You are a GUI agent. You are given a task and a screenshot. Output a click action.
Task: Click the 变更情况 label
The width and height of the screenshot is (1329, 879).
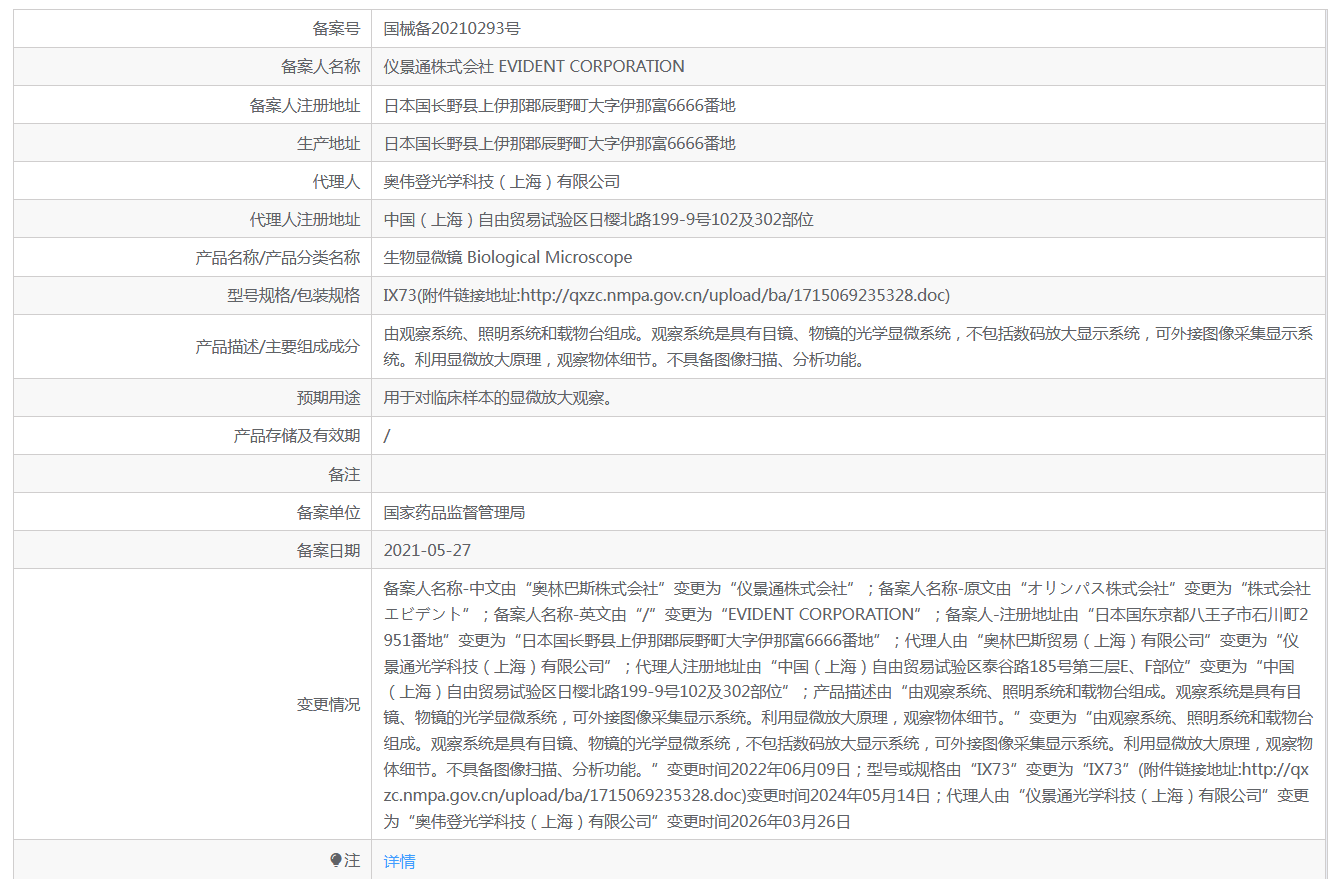tap(328, 704)
